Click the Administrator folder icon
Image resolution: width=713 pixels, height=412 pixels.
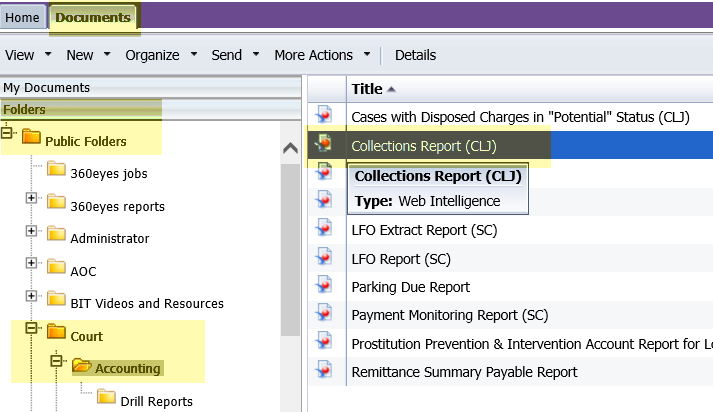56,234
